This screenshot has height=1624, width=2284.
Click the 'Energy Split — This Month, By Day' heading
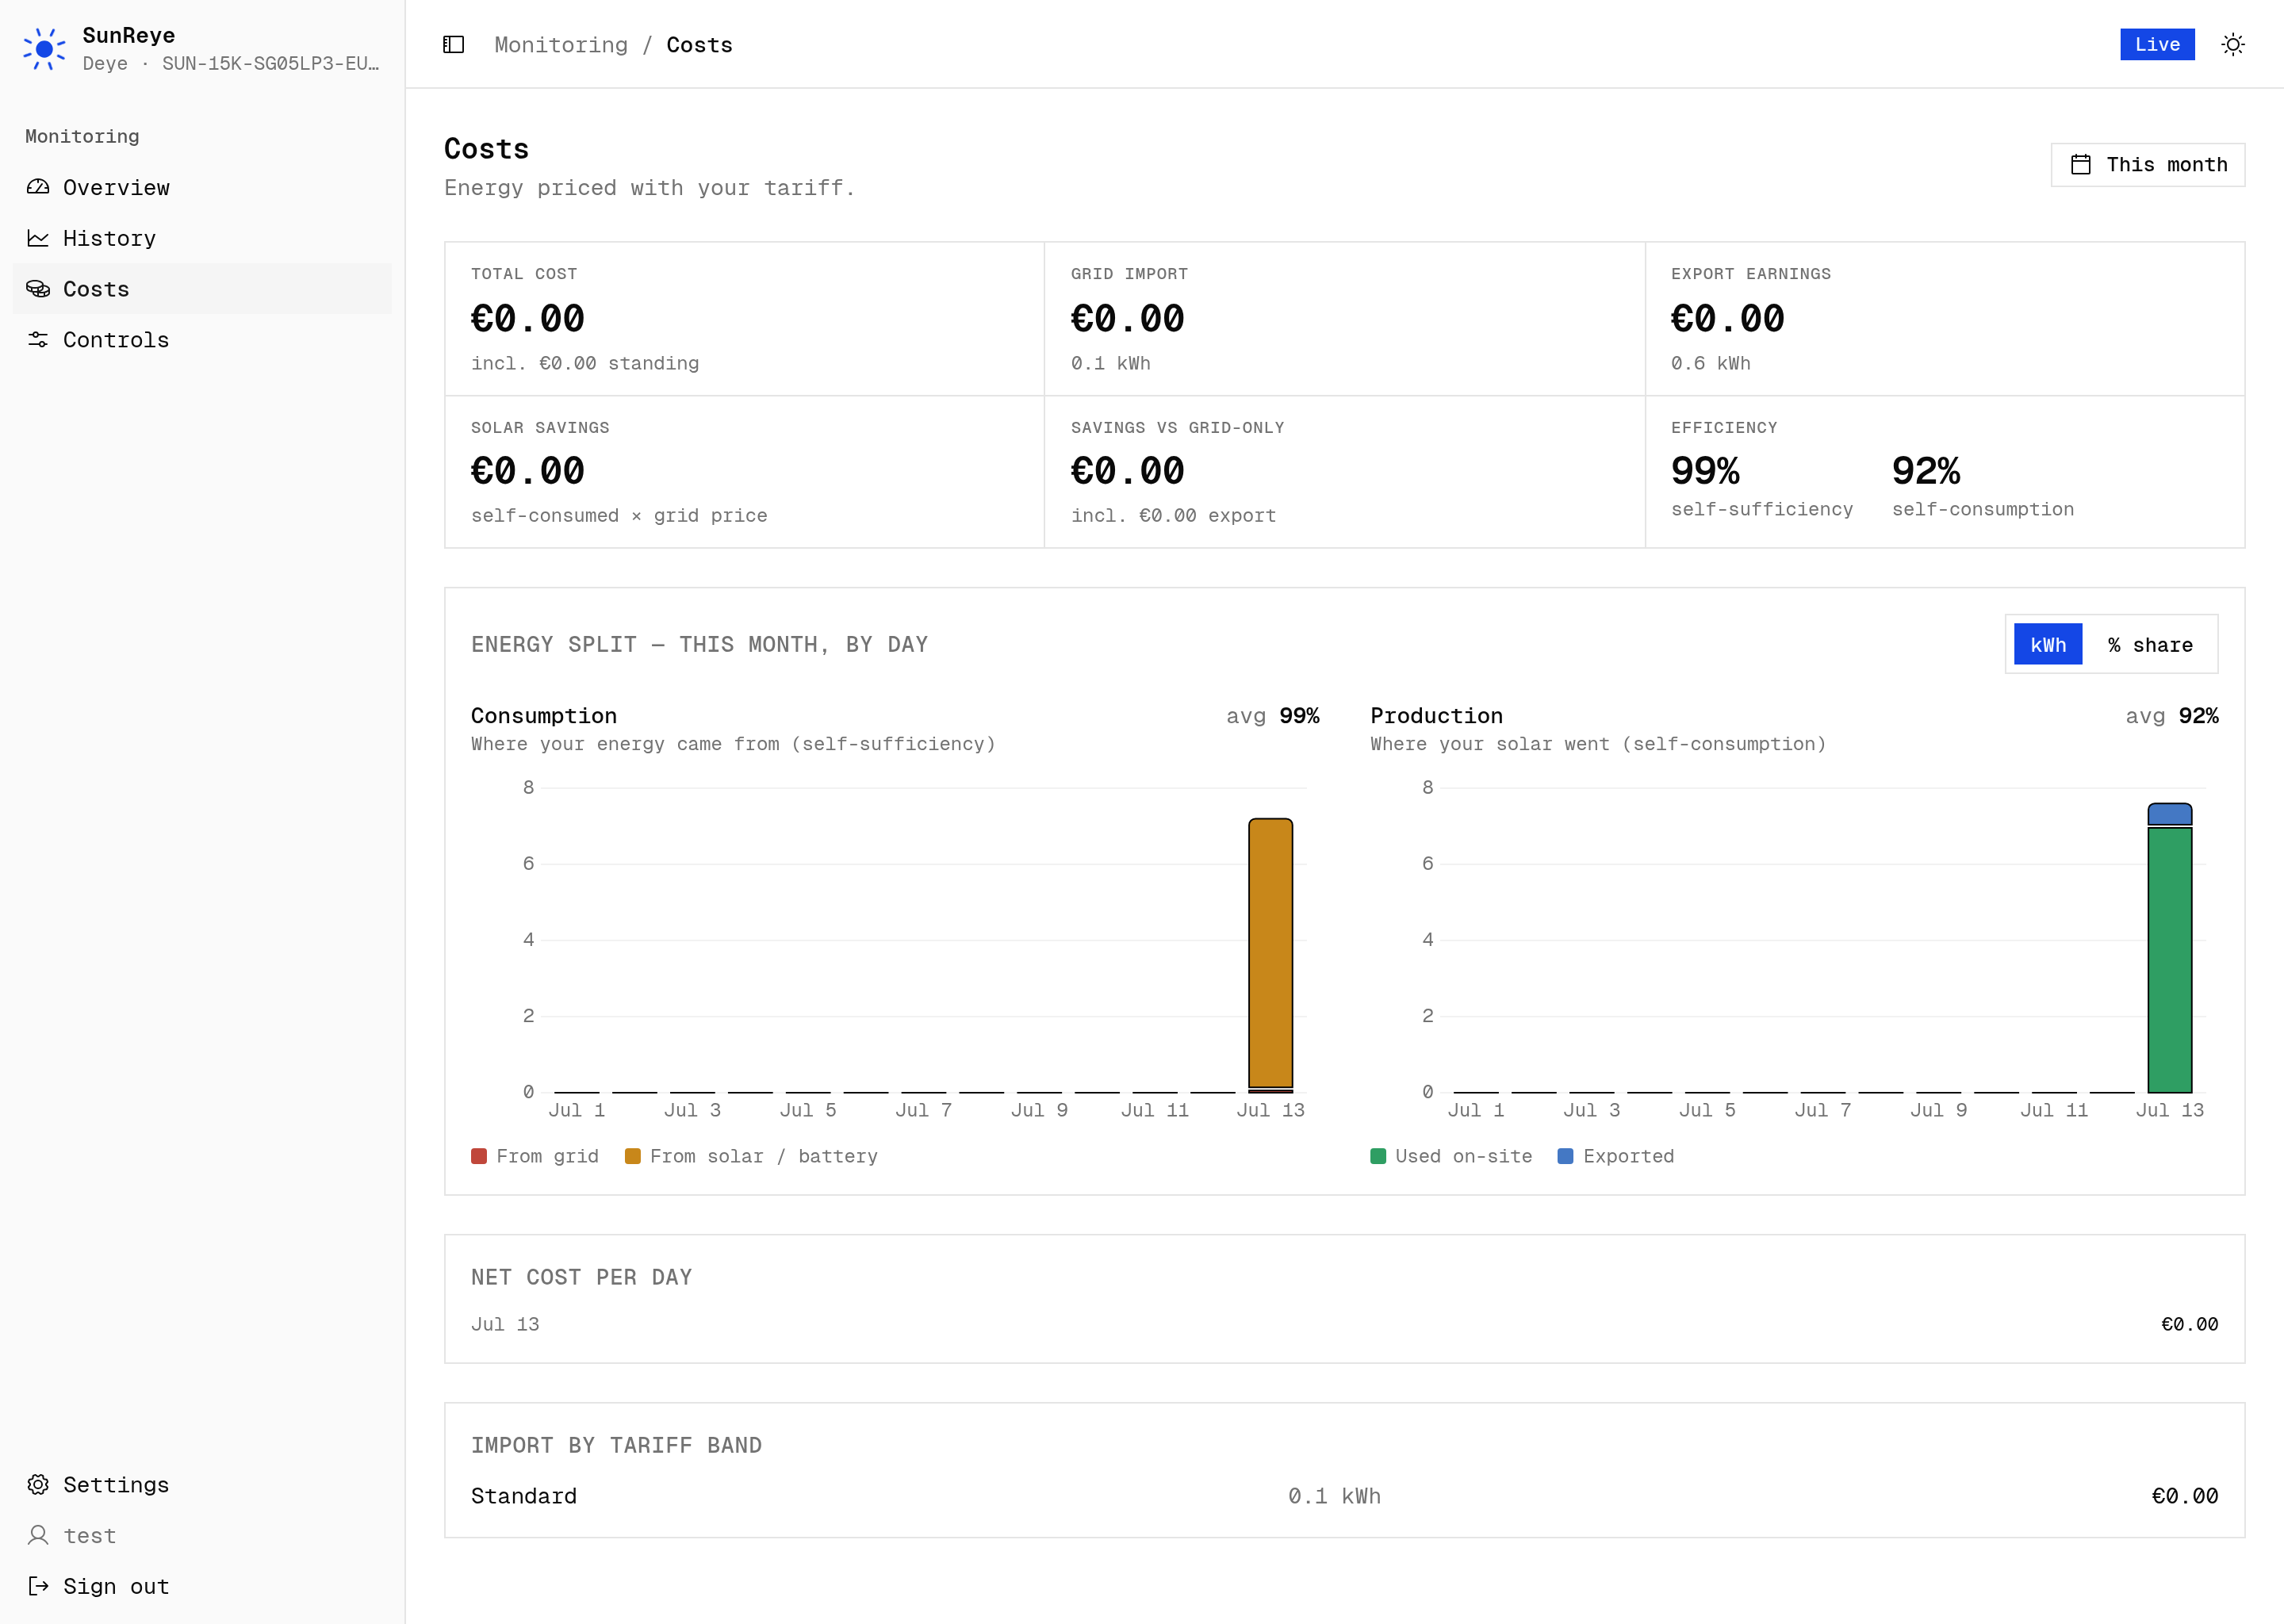(x=699, y=645)
